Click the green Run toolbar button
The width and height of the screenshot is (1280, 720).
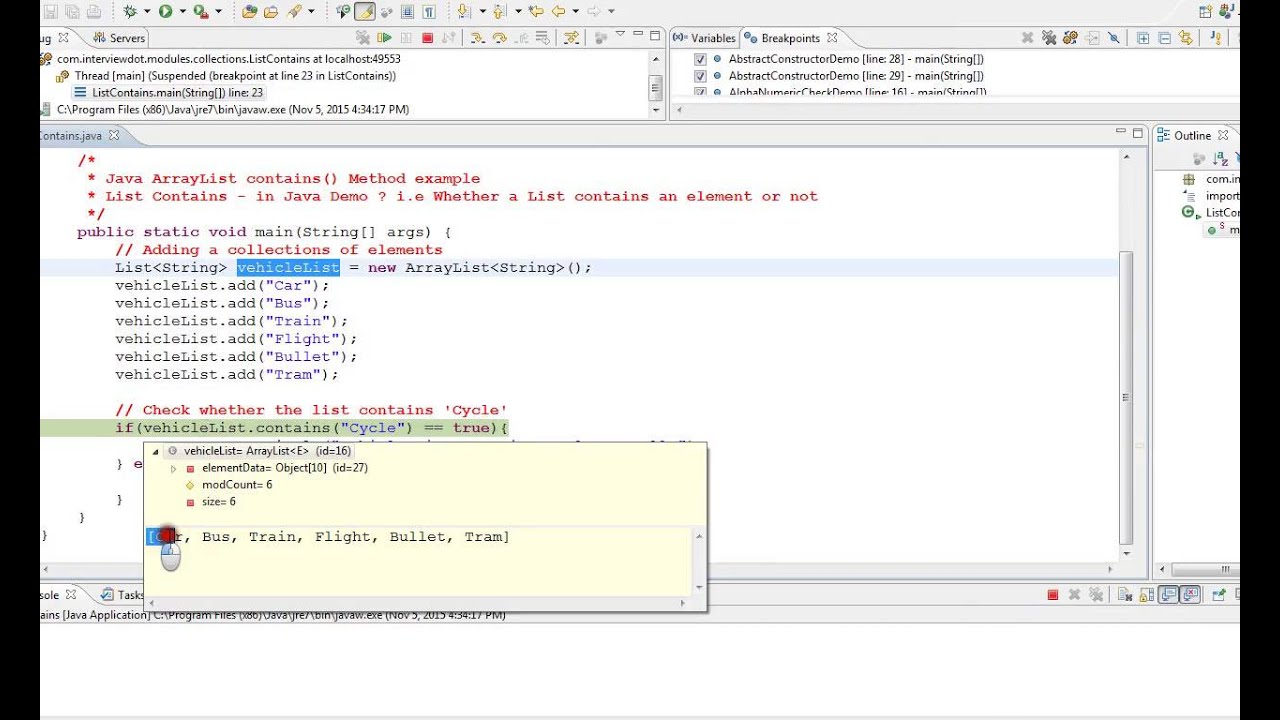(x=165, y=11)
